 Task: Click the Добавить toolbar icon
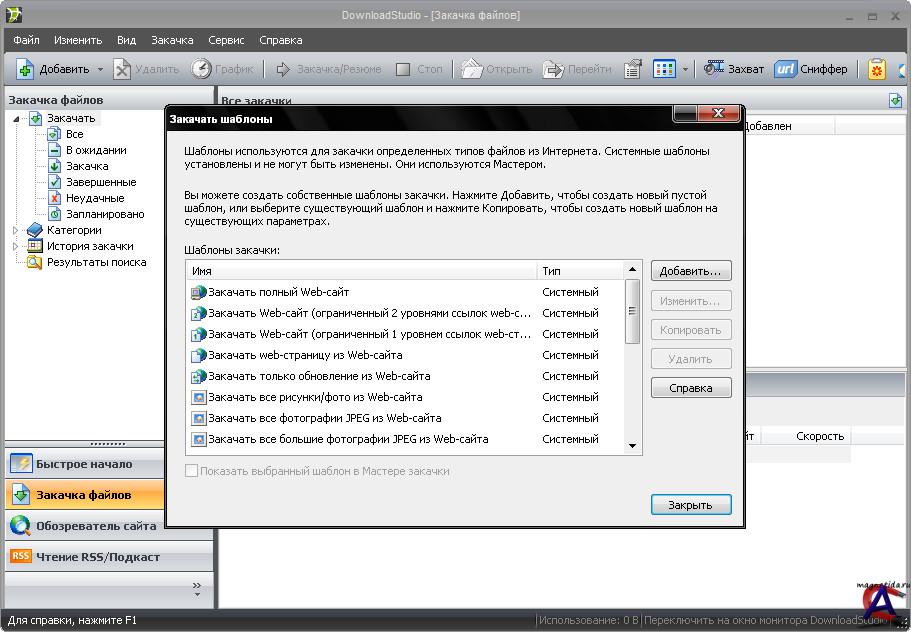[x=24, y=69]
